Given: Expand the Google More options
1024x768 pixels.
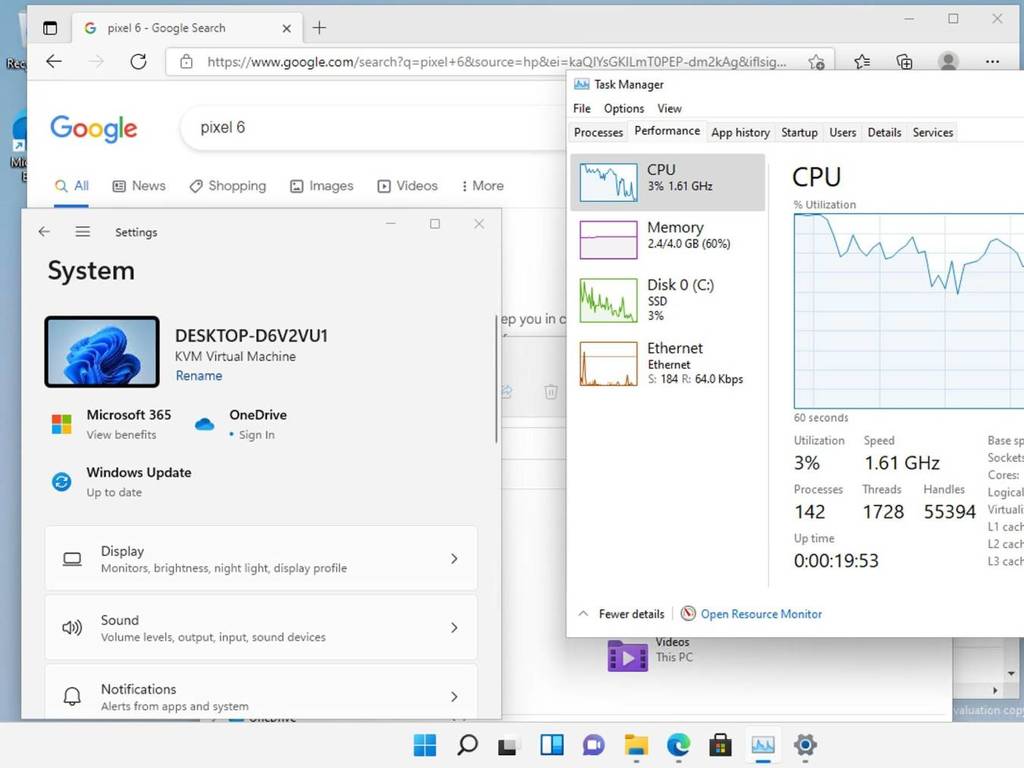Looking at the screenshot, I should tap(483, 186).
